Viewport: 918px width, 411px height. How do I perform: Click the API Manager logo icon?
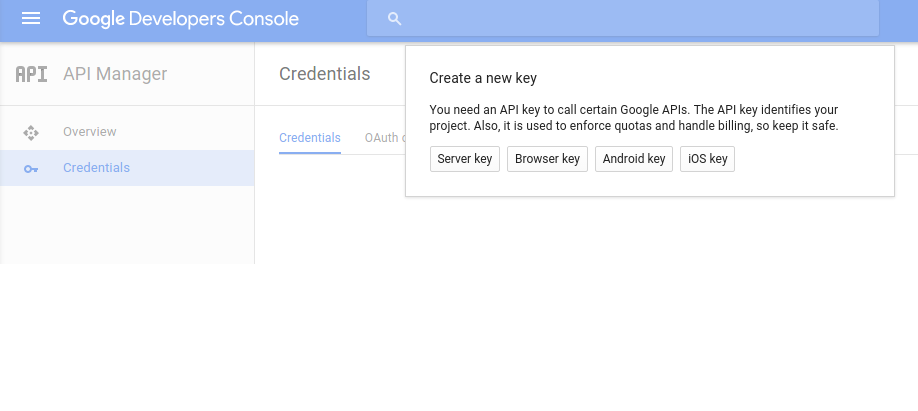click(x=32, y=74)
